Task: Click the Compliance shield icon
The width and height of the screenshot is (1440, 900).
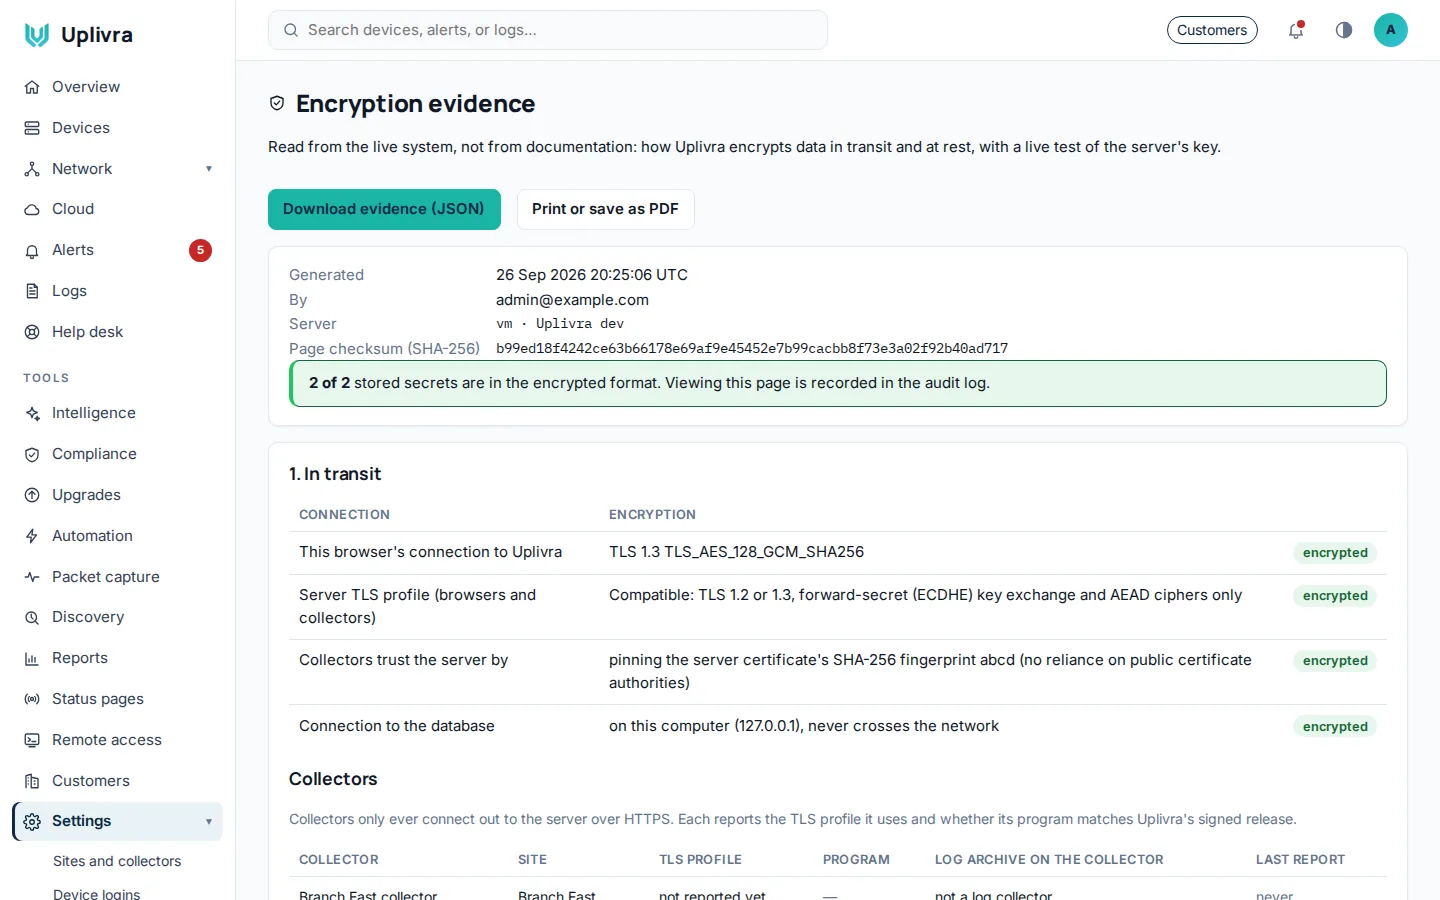Action: pos(32,454)
